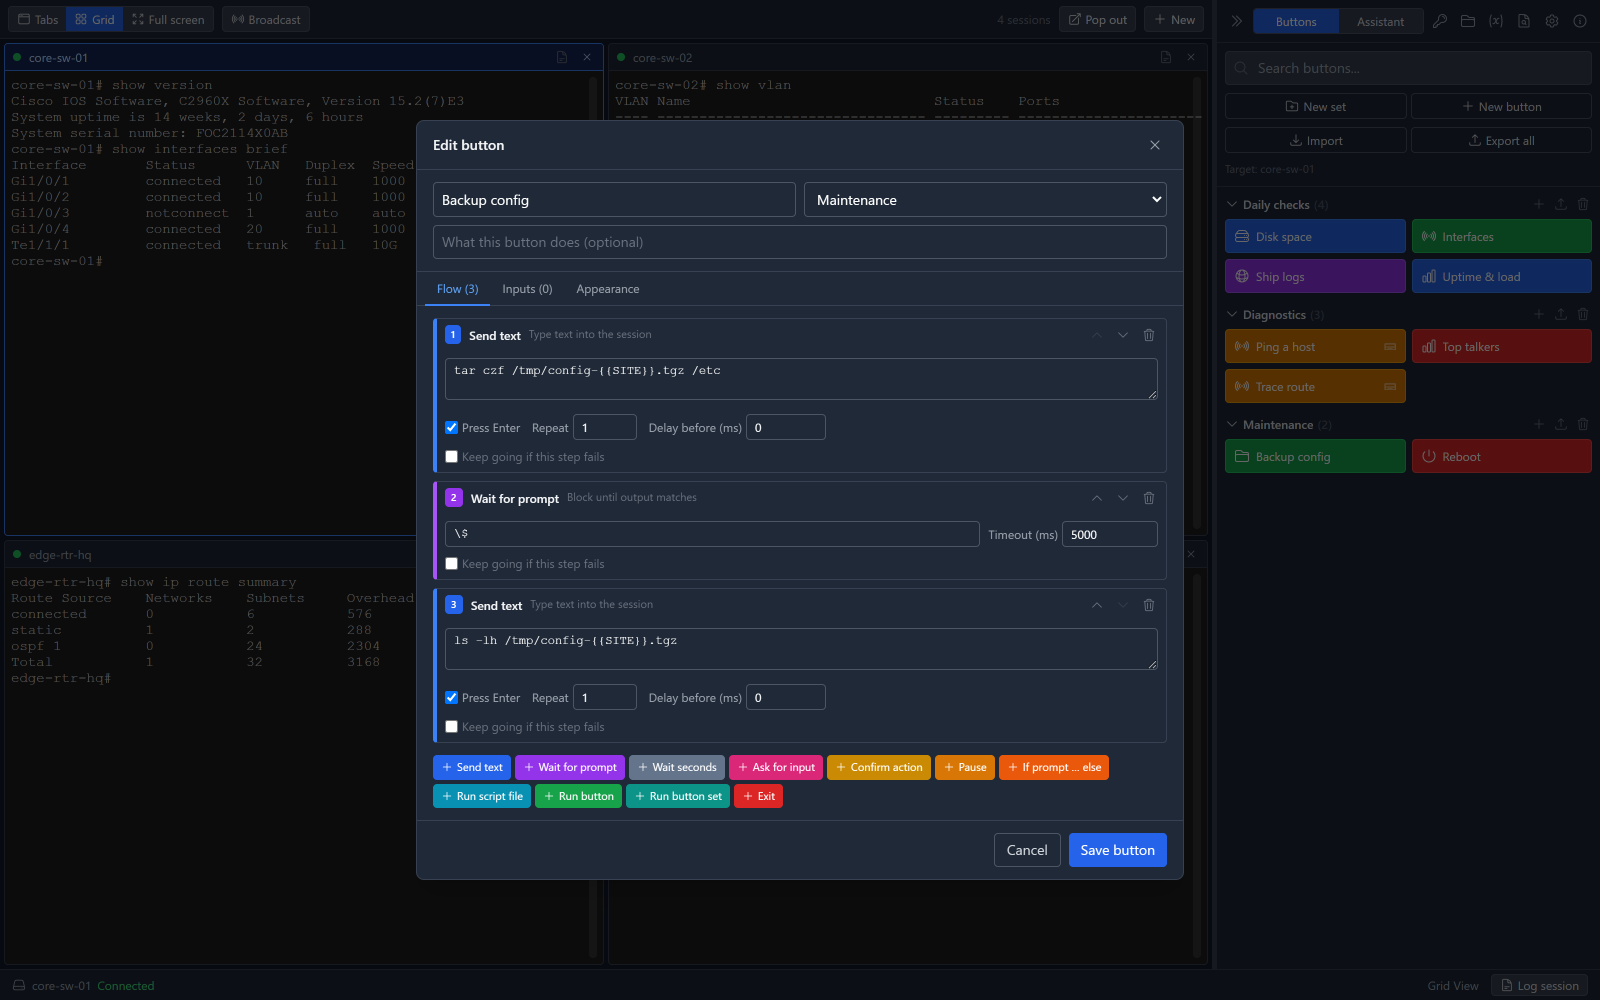Add a Run script file step

coord(482,796)
